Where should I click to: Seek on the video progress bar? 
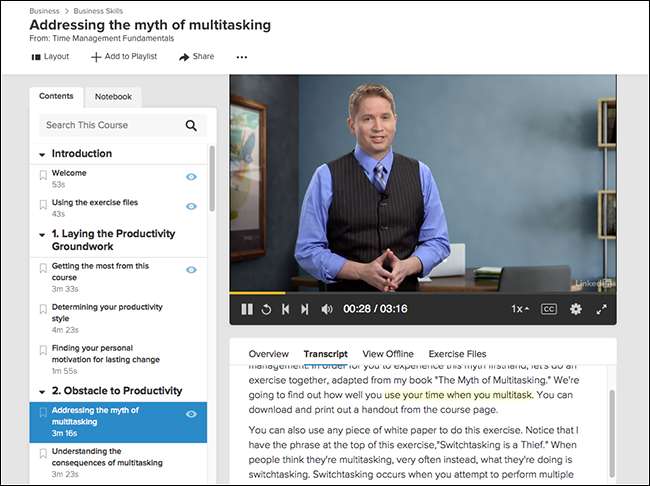click(423, 293)
